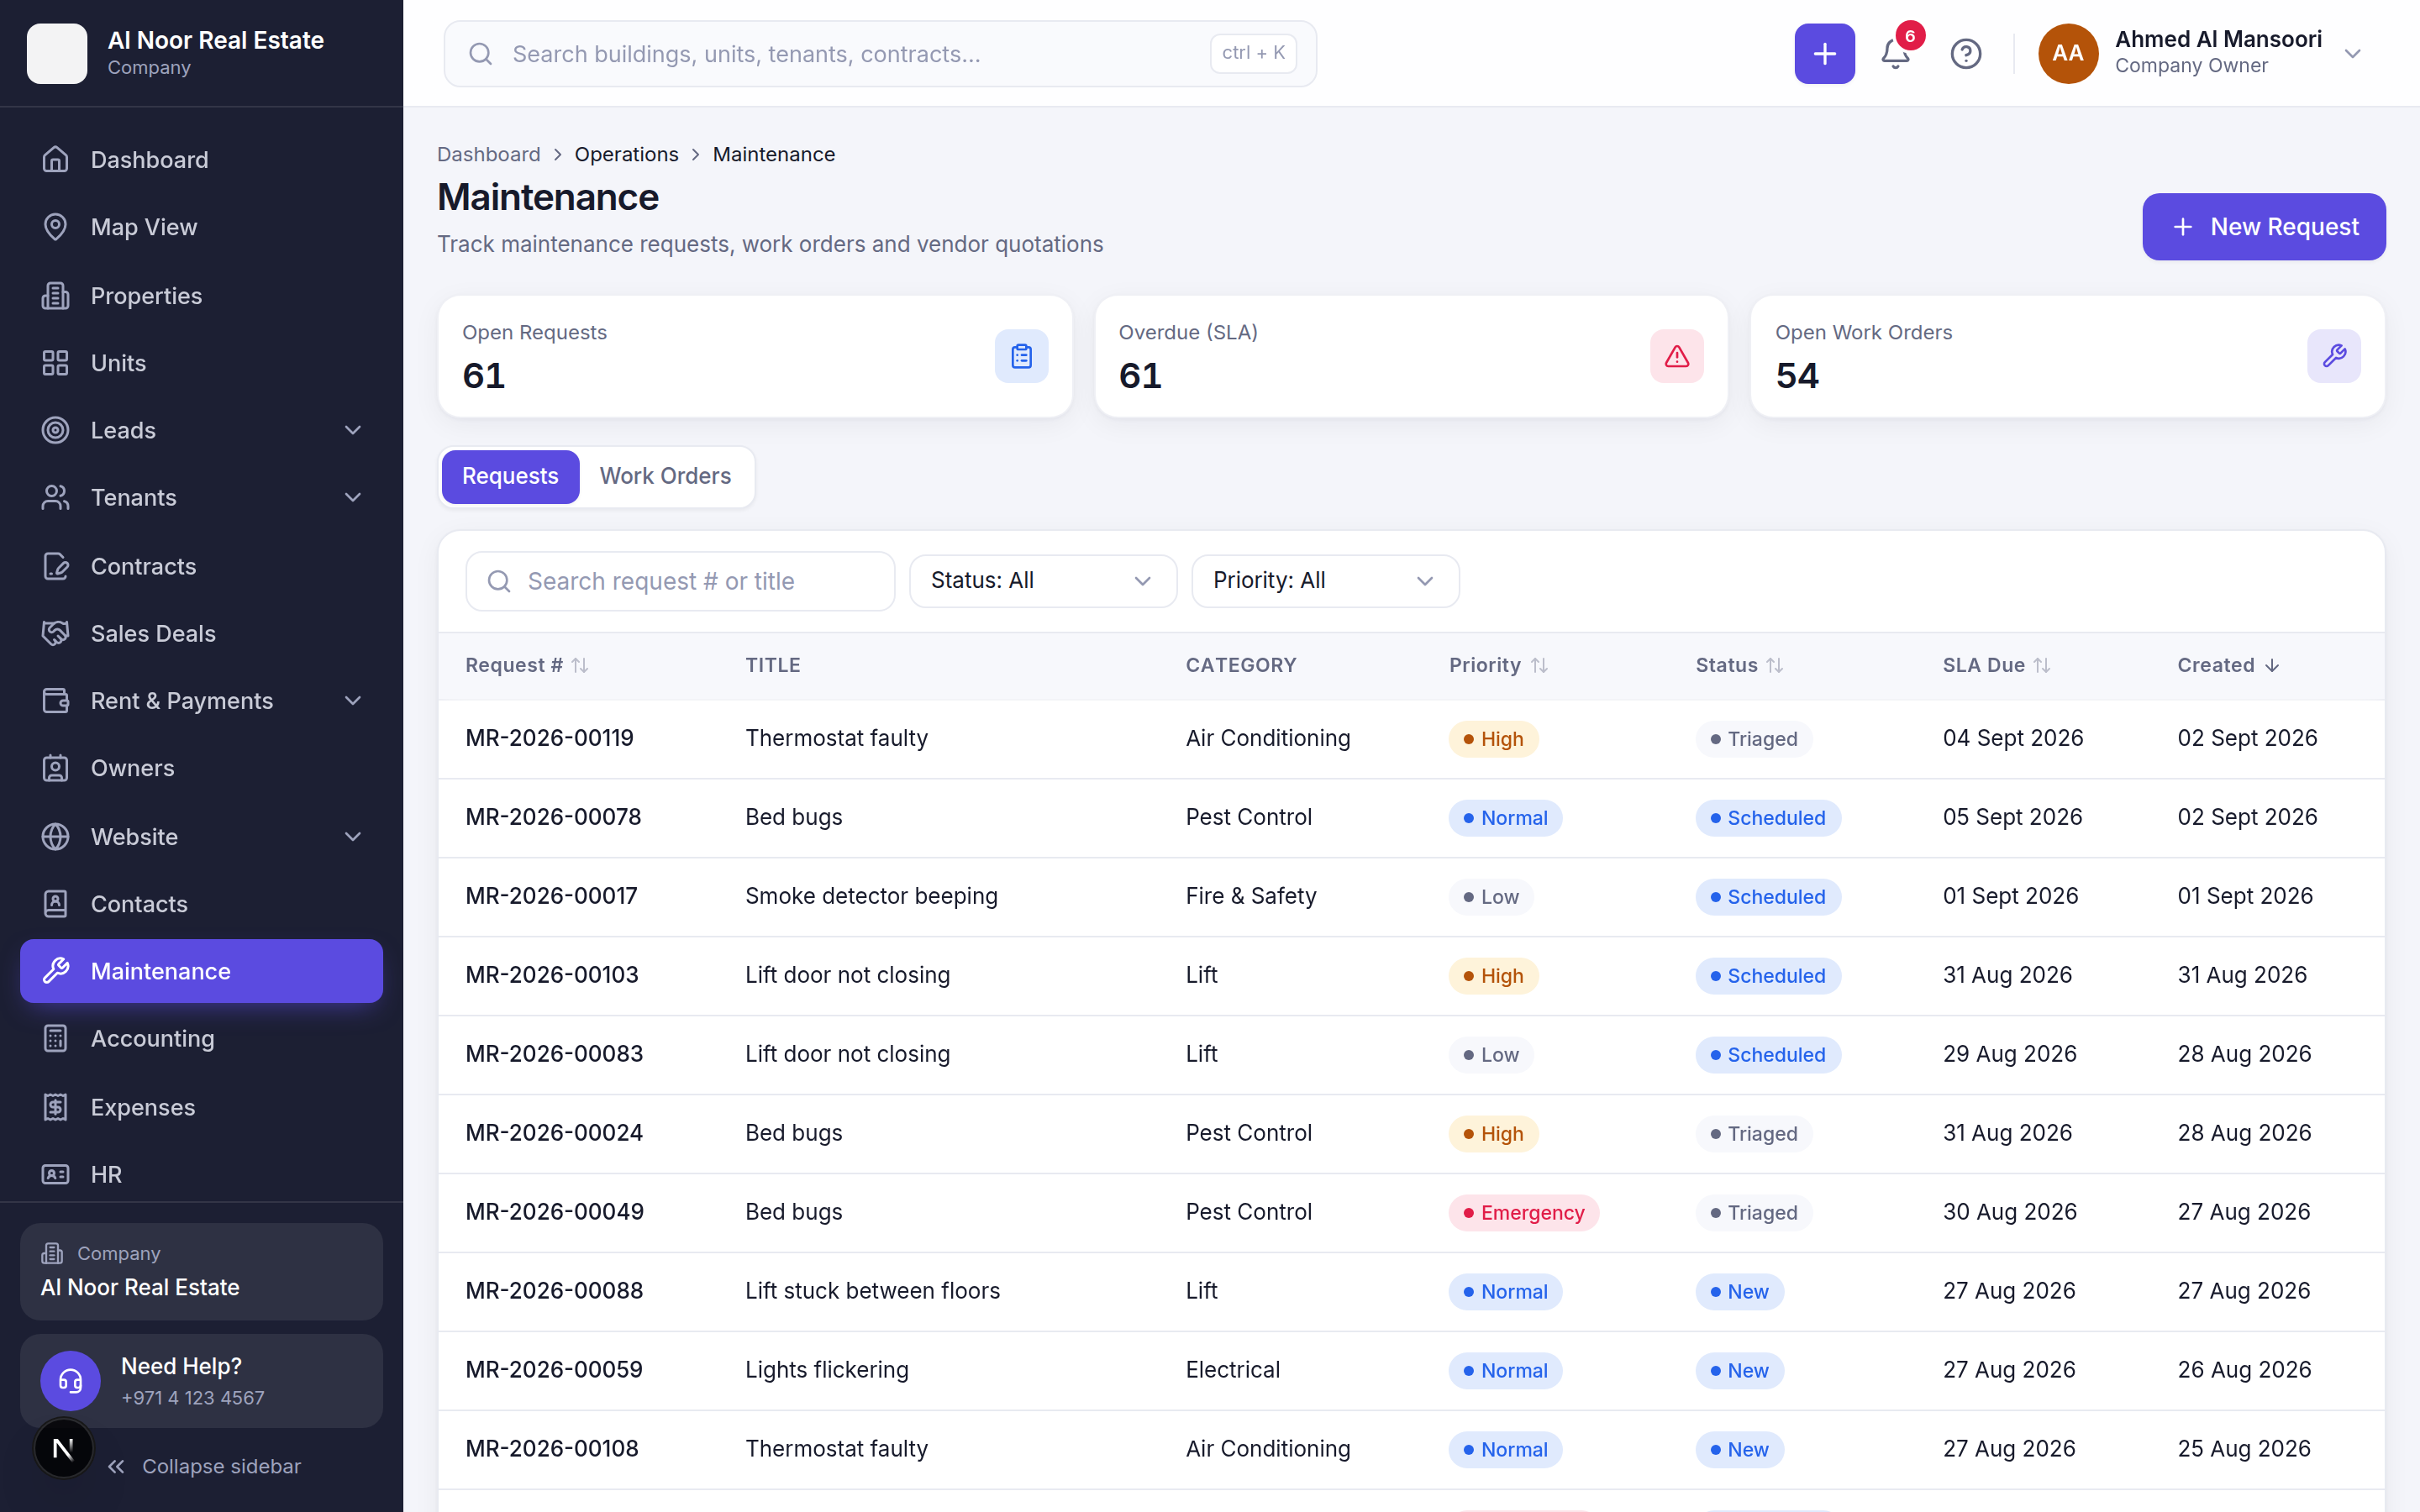2420x1512 pixels.
Task: Open notifications bell icon
Action: tap(1894, 54)
